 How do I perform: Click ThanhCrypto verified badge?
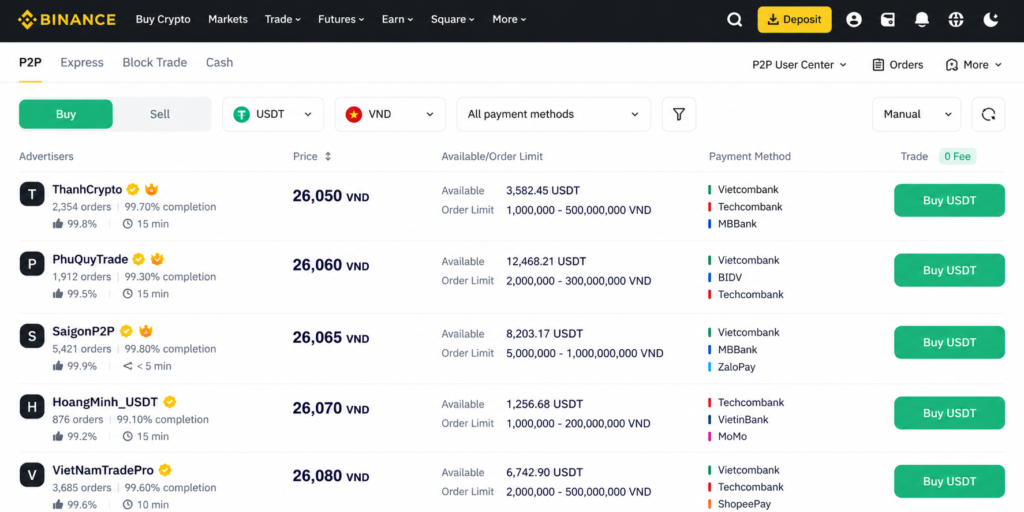click(133, 189)
